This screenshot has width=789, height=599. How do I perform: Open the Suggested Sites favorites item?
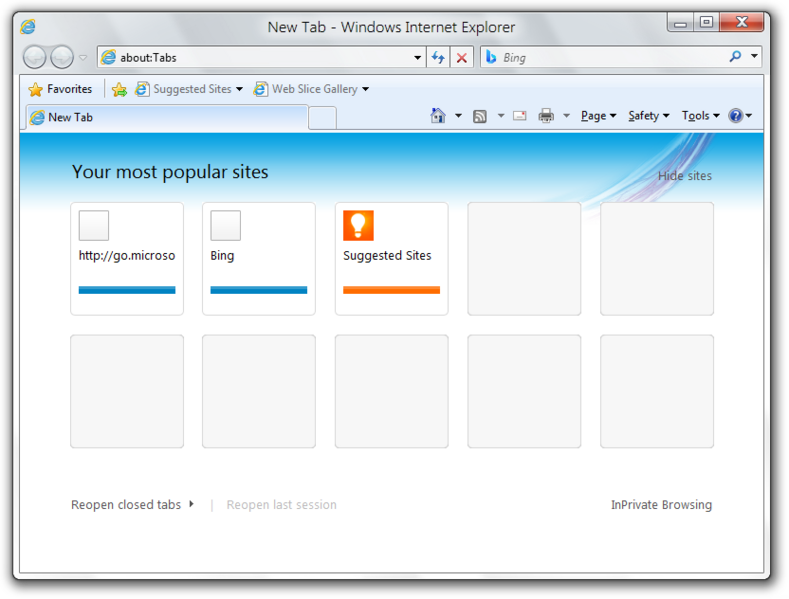click(x=189, y=89)
